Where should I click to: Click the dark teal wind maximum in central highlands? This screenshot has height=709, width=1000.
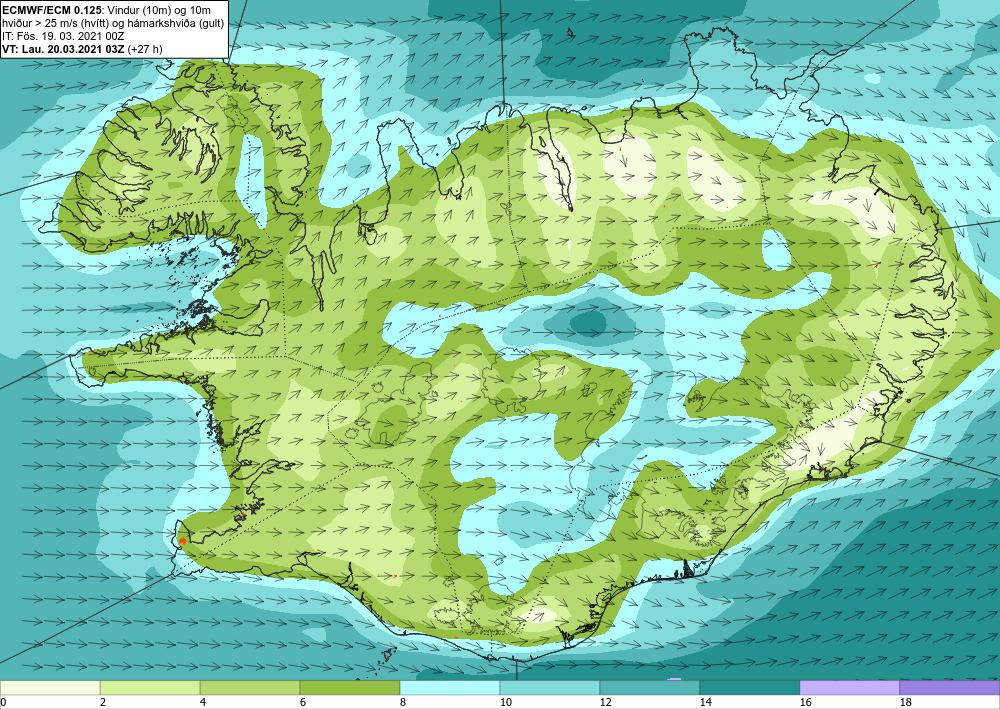(x=589, y=324)
